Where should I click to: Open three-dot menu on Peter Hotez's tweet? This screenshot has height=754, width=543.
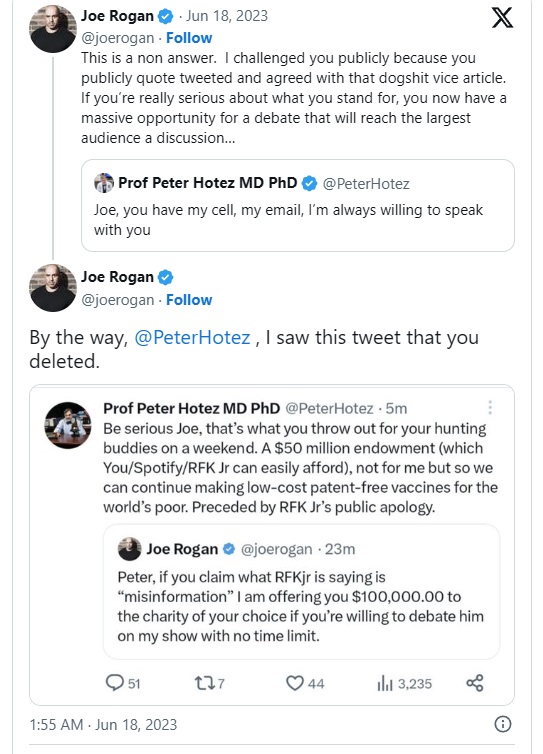tap(490, 407)
